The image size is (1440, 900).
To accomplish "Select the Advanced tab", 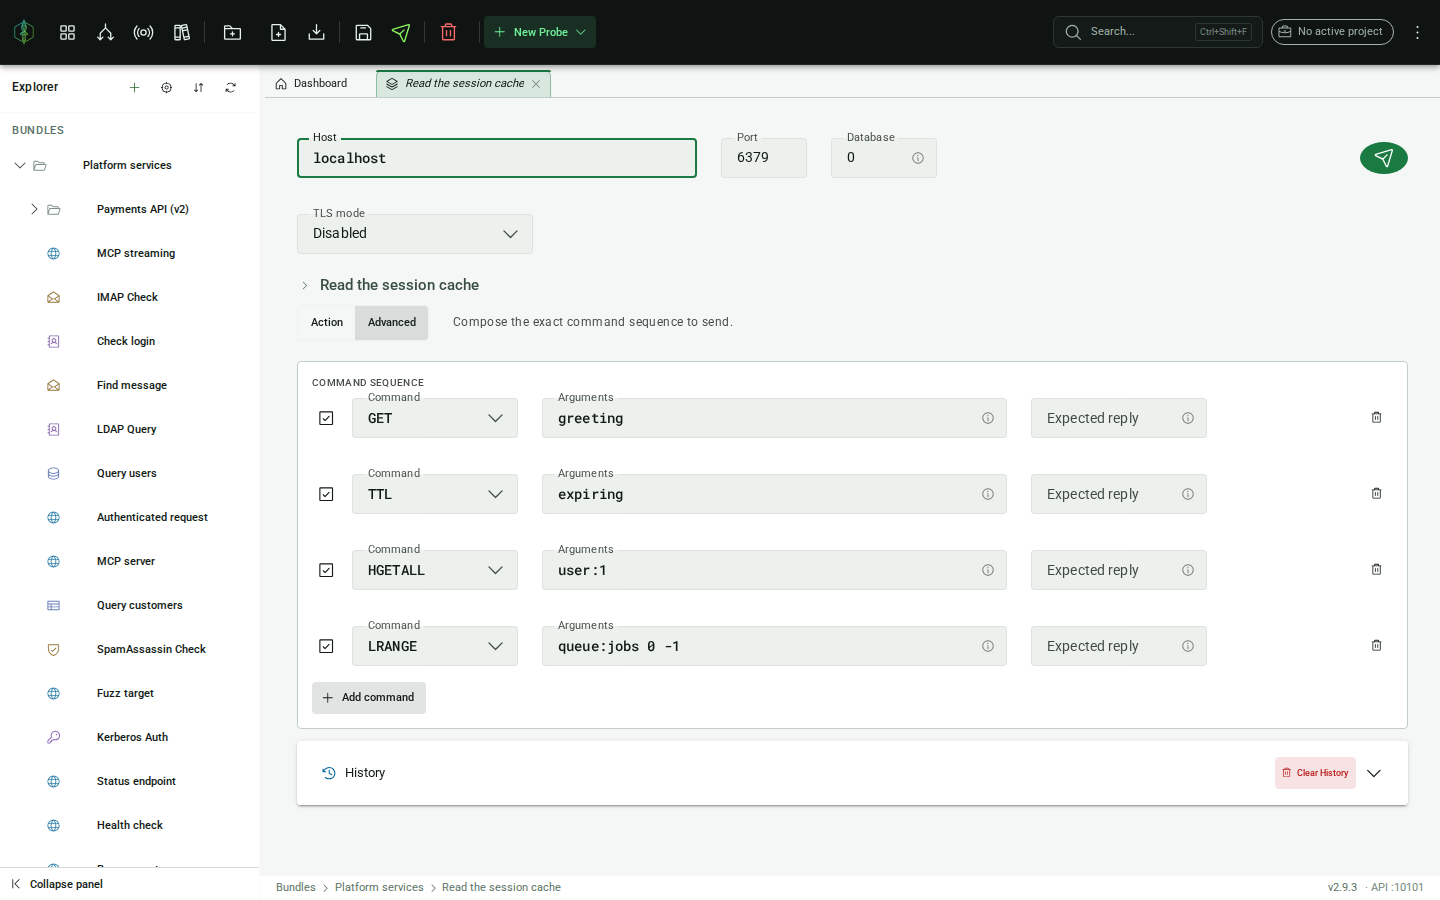I will (x=392, y=322).
